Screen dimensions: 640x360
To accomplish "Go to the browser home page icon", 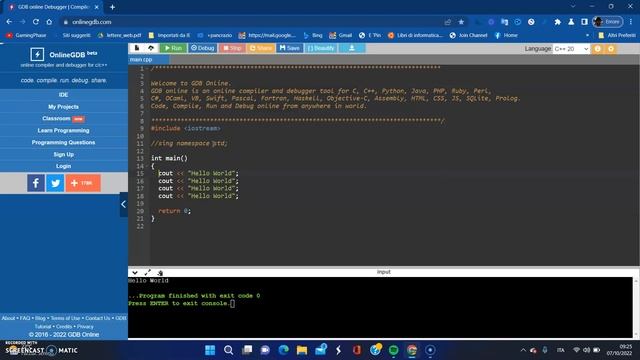I will (49, 22).
